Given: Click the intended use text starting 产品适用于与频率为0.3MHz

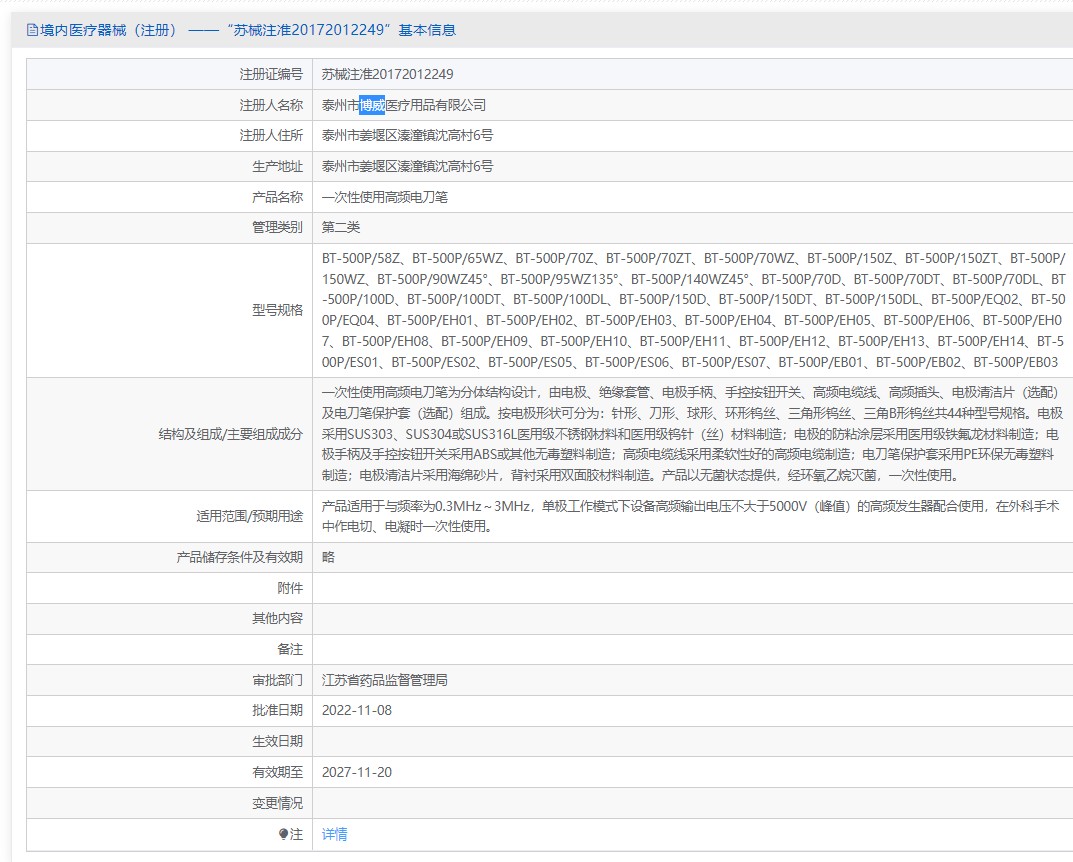Looking at the screenshot, I should [690, 516].
